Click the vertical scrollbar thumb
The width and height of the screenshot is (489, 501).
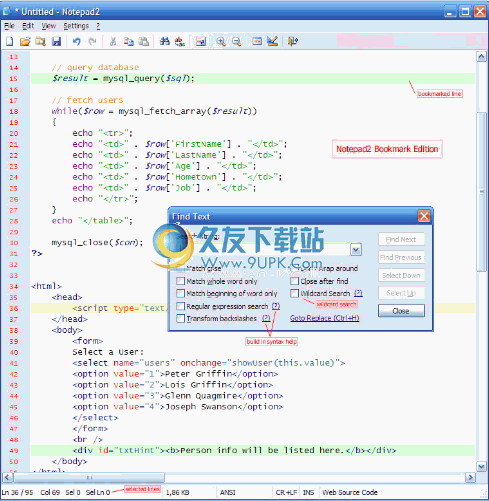481,192
